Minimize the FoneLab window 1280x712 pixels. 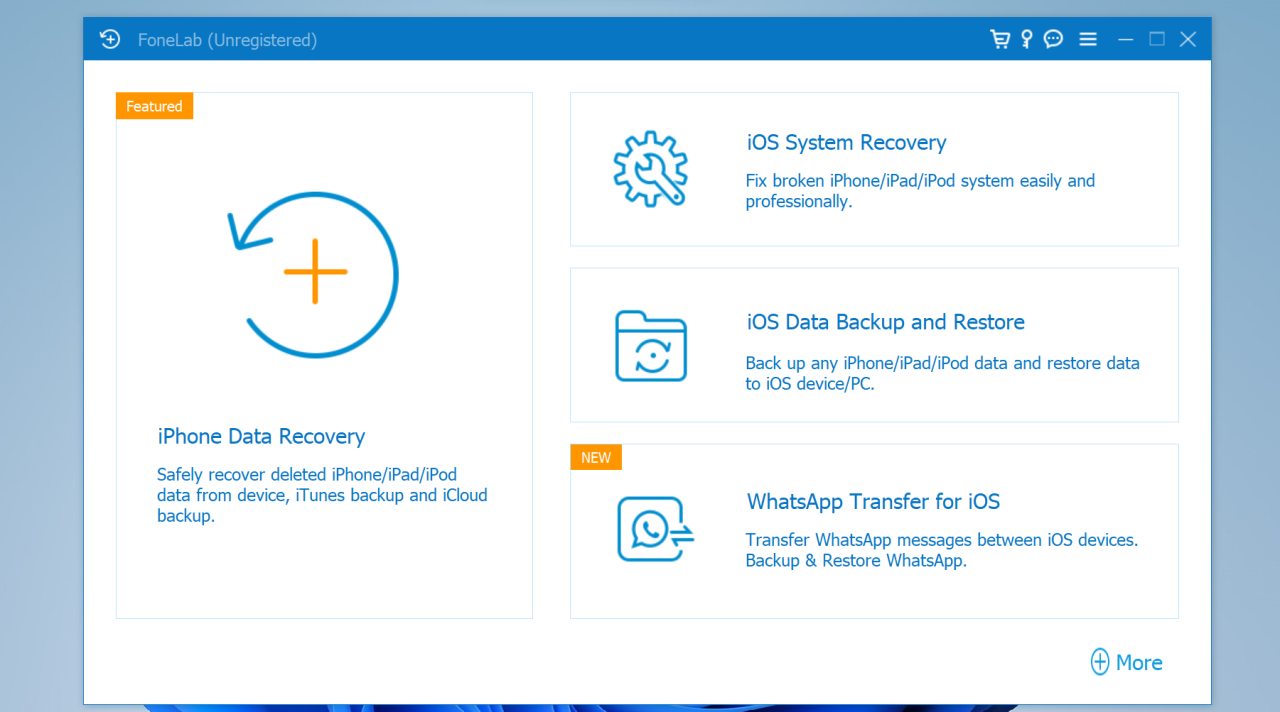[1126, 39]
